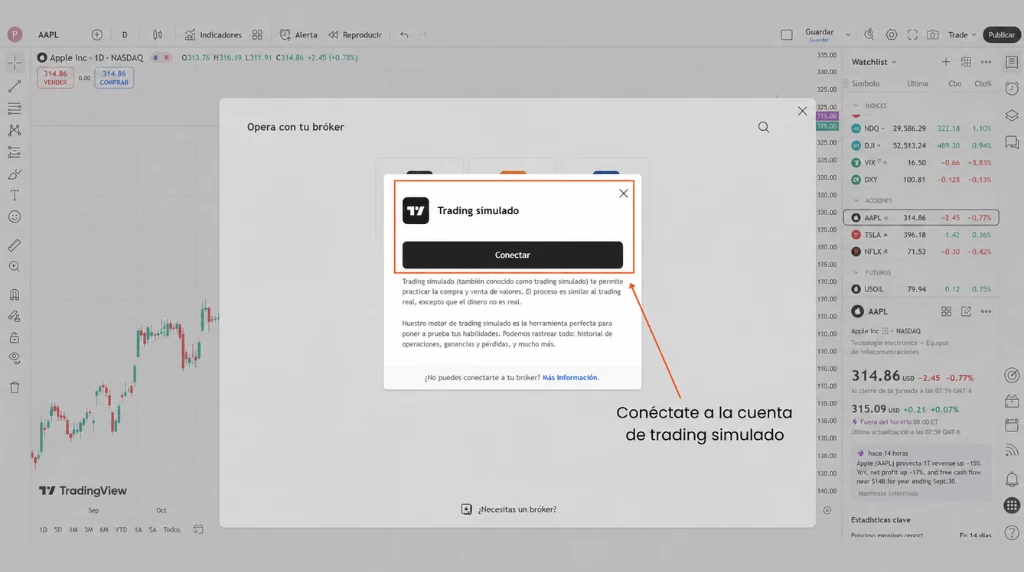Set the Todos date range

172,530
